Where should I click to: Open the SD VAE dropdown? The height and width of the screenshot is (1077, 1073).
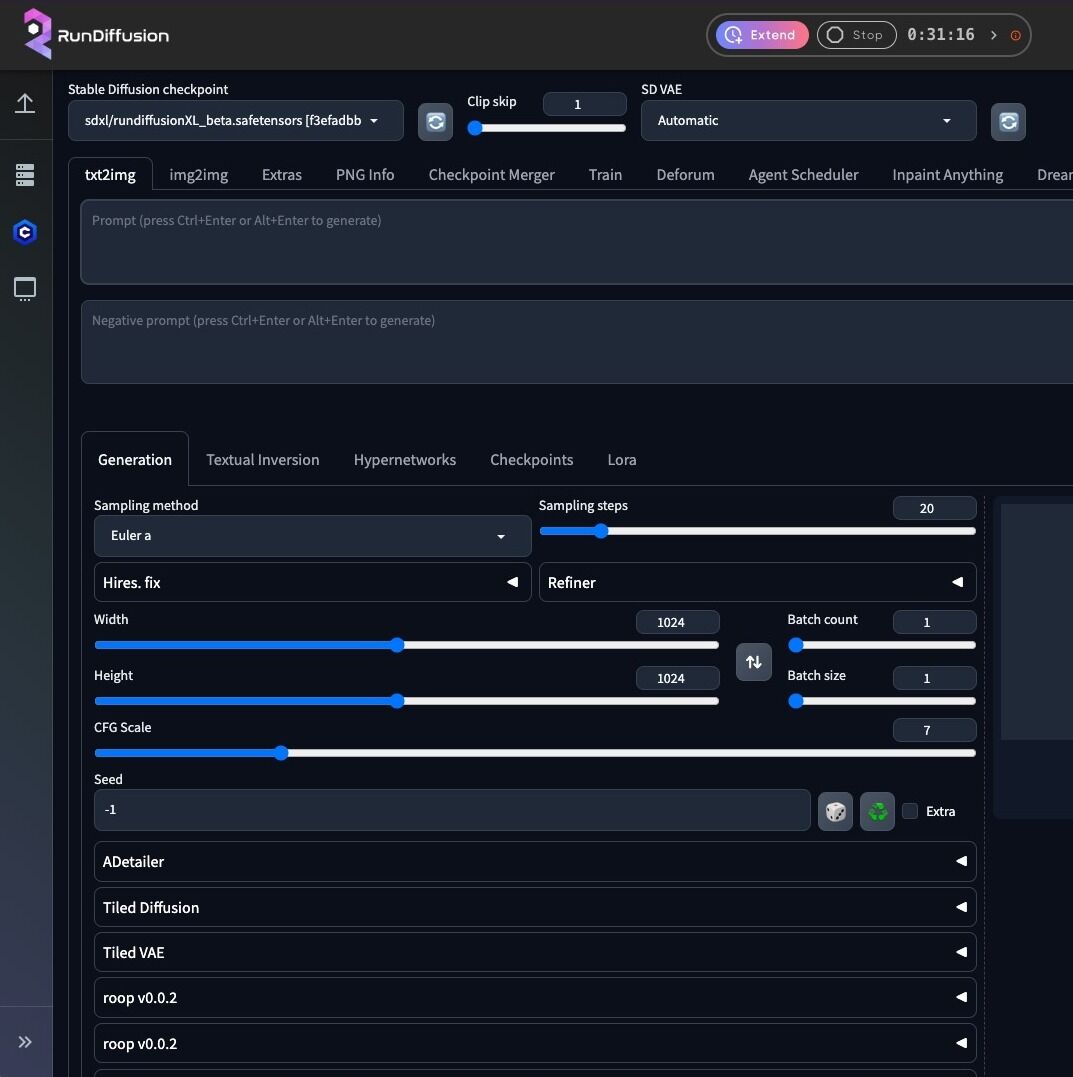coord(808,121)
